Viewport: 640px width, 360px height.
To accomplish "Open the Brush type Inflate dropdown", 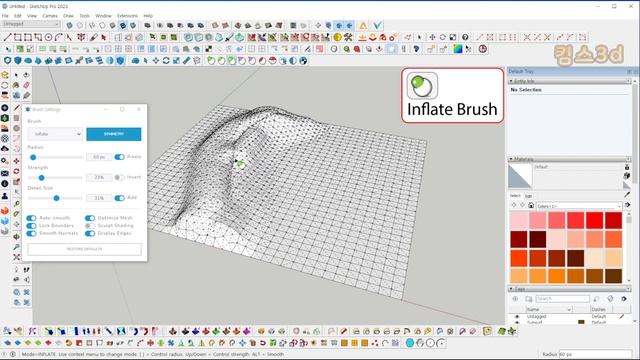I will pyautogui.click(x=56, y=134).
